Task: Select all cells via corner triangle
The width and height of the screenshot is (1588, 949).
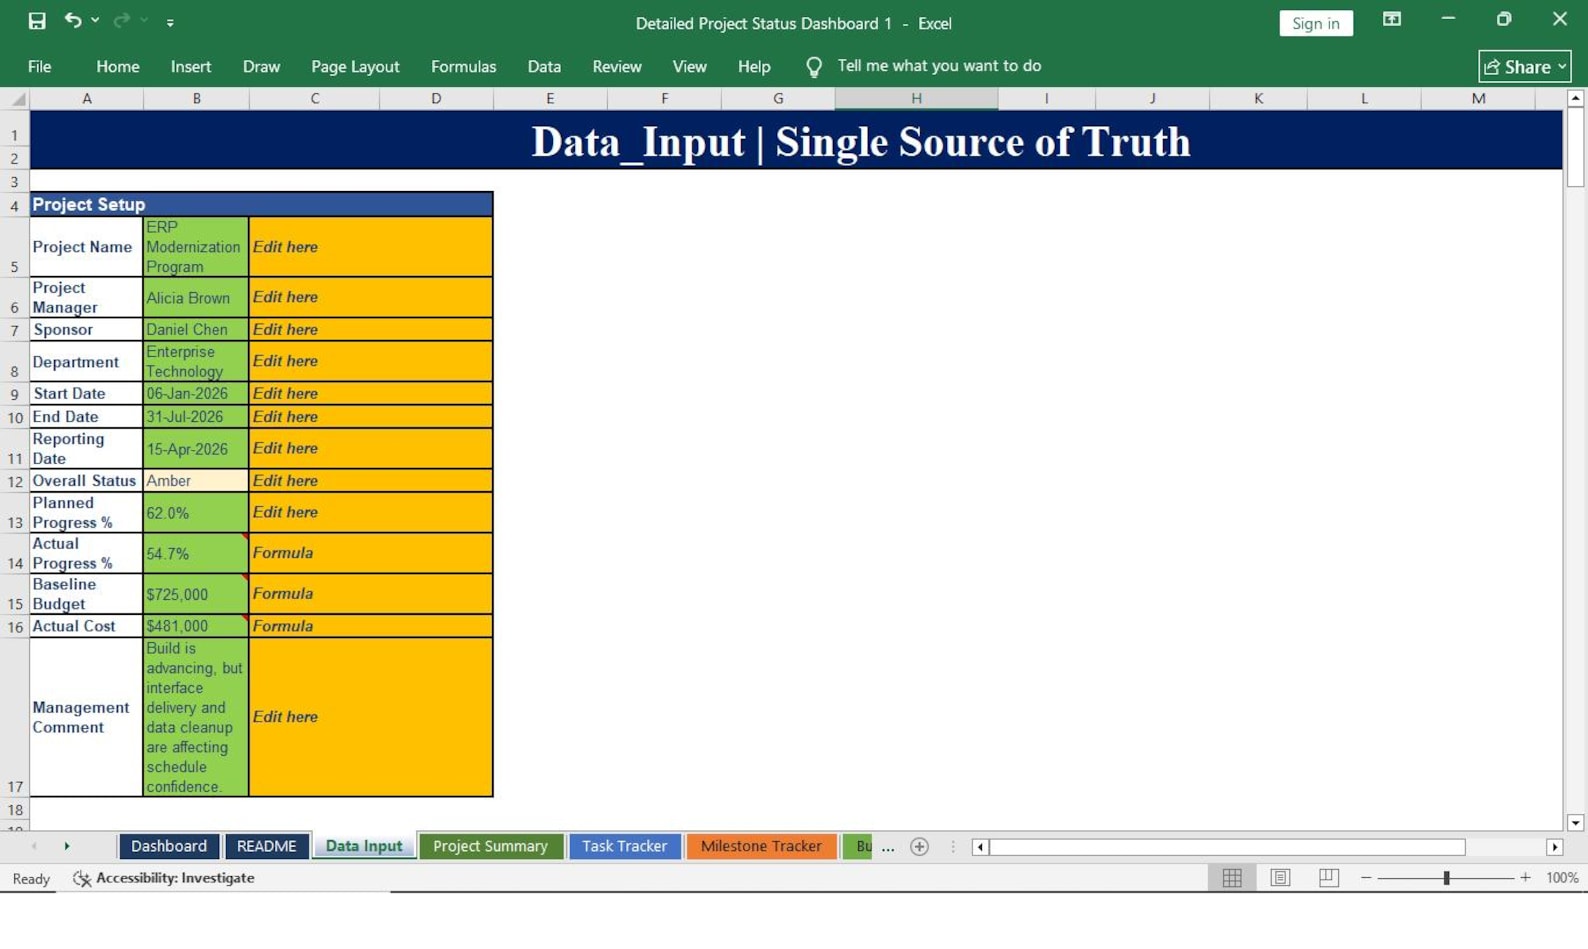Action: [x=17, y=99]
